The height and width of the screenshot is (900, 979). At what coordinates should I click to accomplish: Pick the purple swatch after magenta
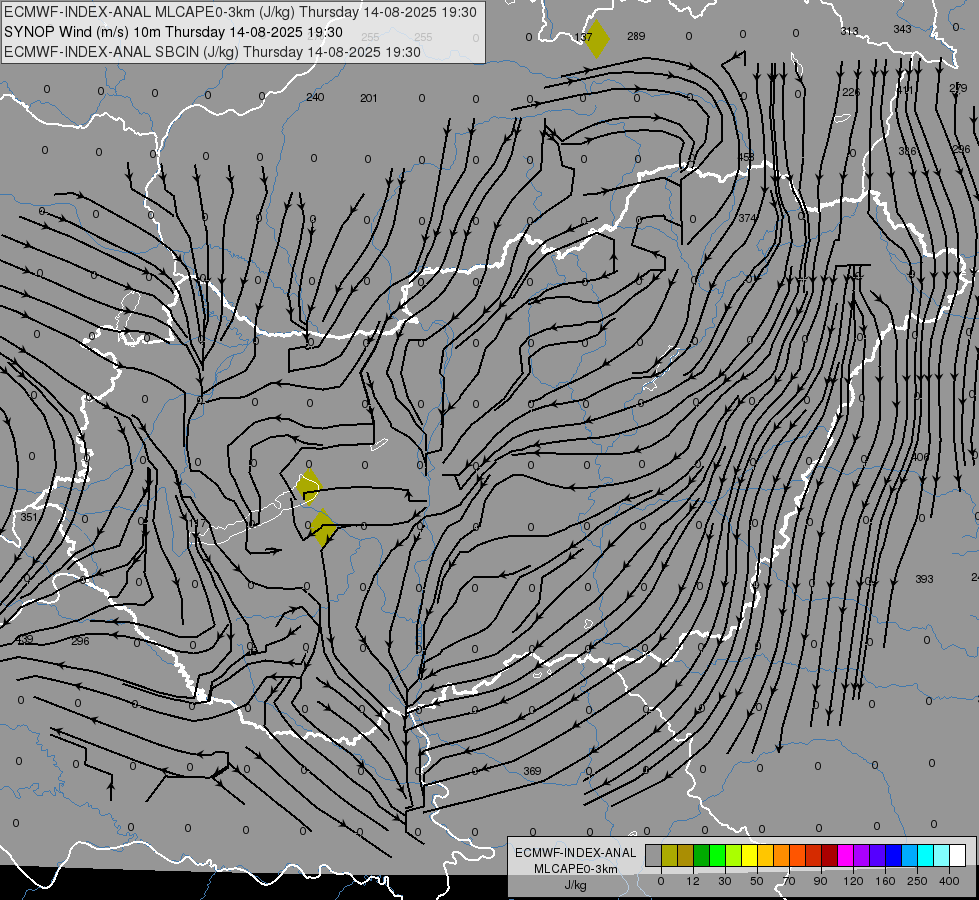click(862, 855)
